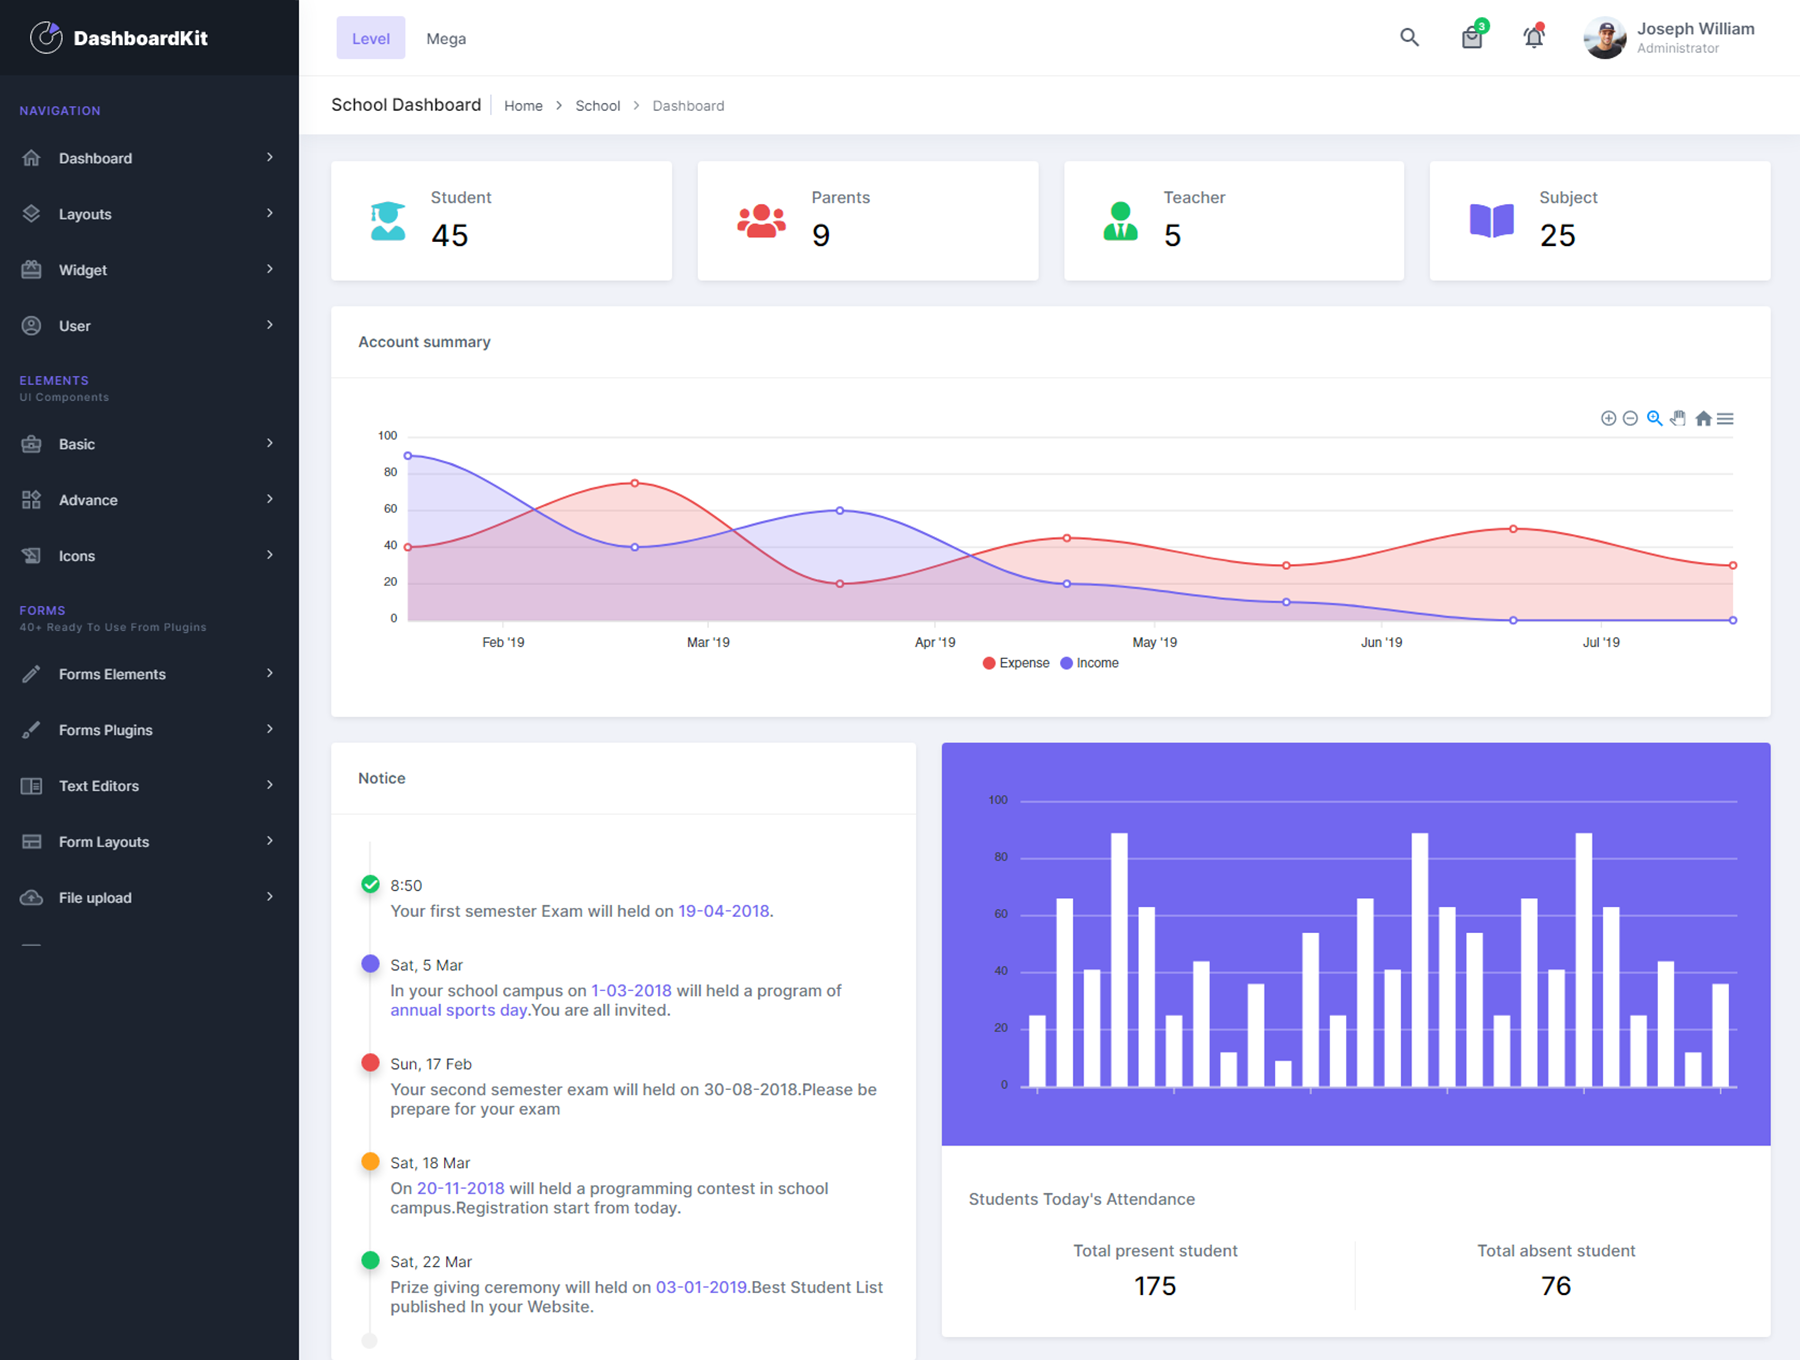
Task: Reset chart zoom with the home icon
Action: (x=1703, y=418)
